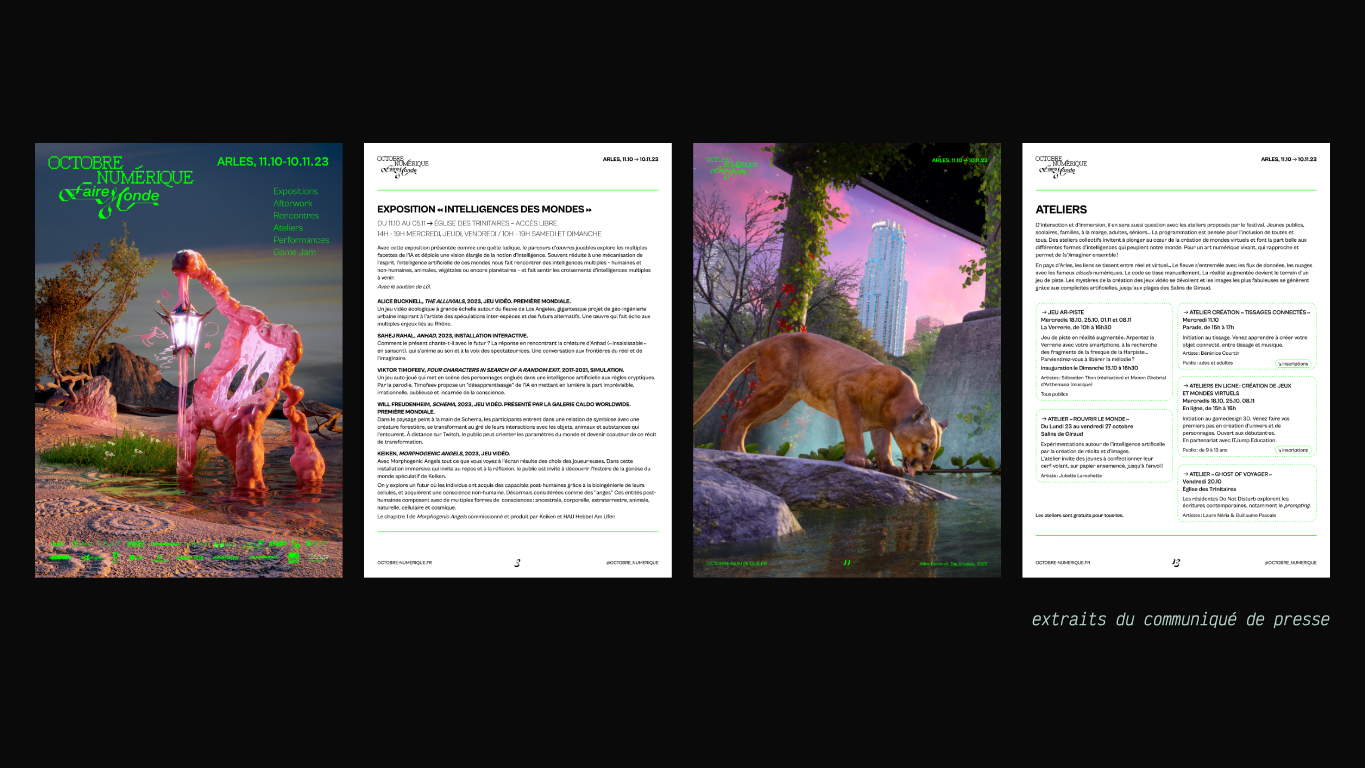This screenshot has width=1365, height=768.
Task: Click 'KEIKEN, MORPHOGENIC ANGELS' entry heading
Action: coord(443,453)
